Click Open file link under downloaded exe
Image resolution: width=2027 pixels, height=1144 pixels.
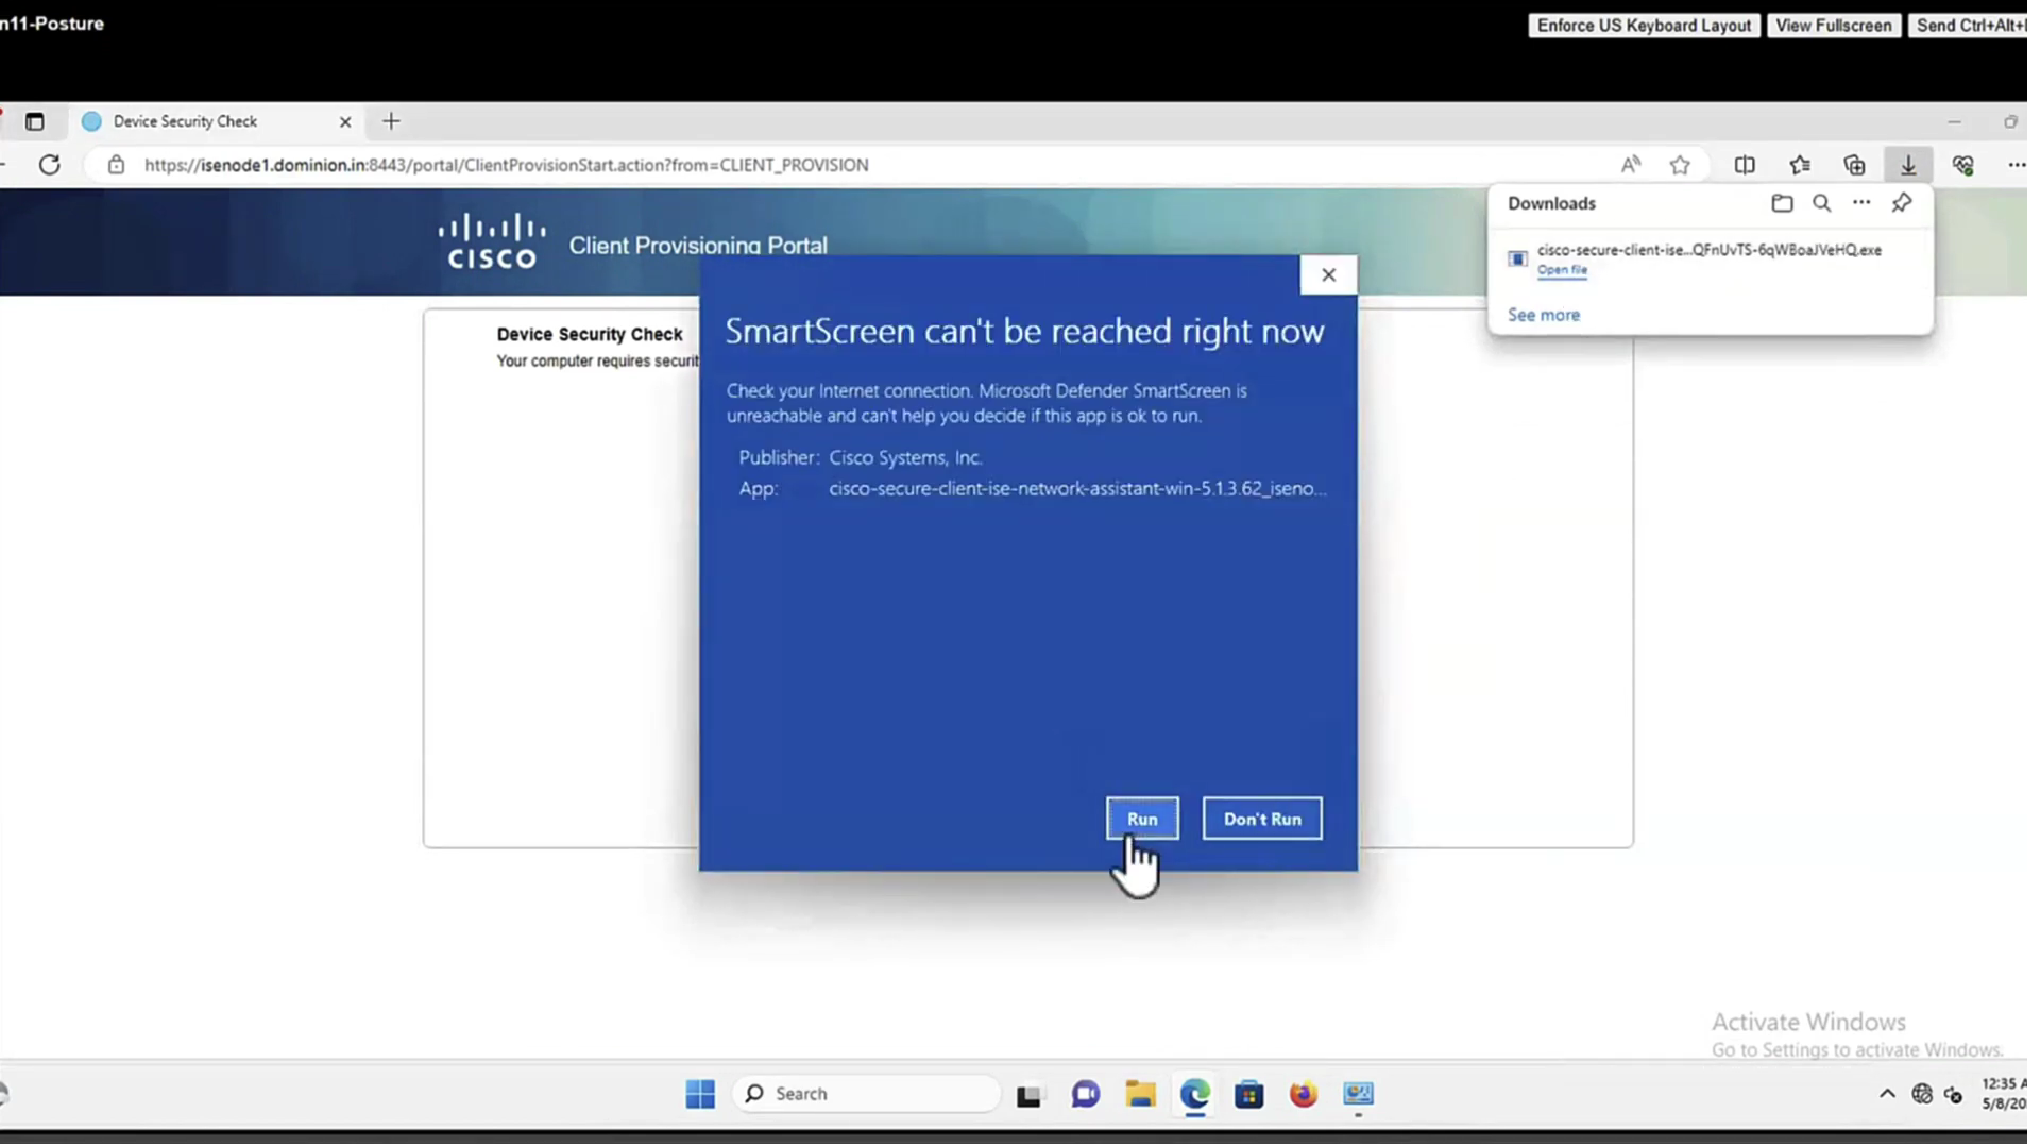[1561, 270]
